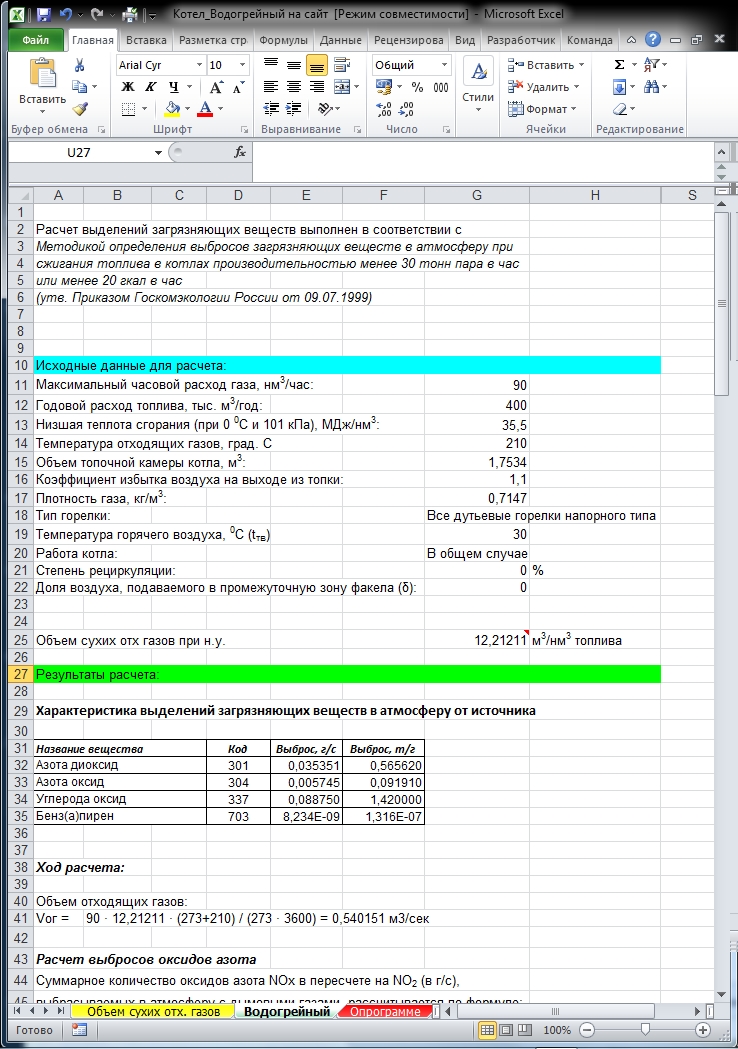
Task: Pick the yellow fill color swatch
Action: pyautogui.click(x=172, y=108)
